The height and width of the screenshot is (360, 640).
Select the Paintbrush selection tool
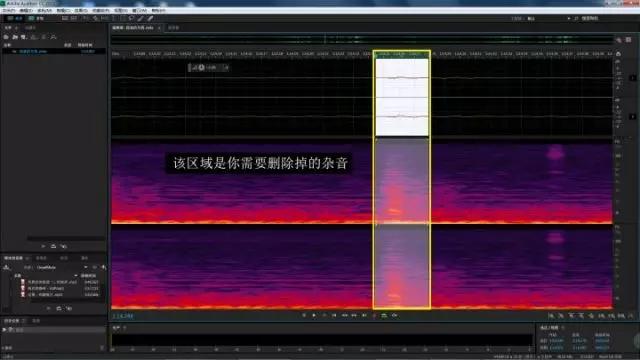coord(141,18)
